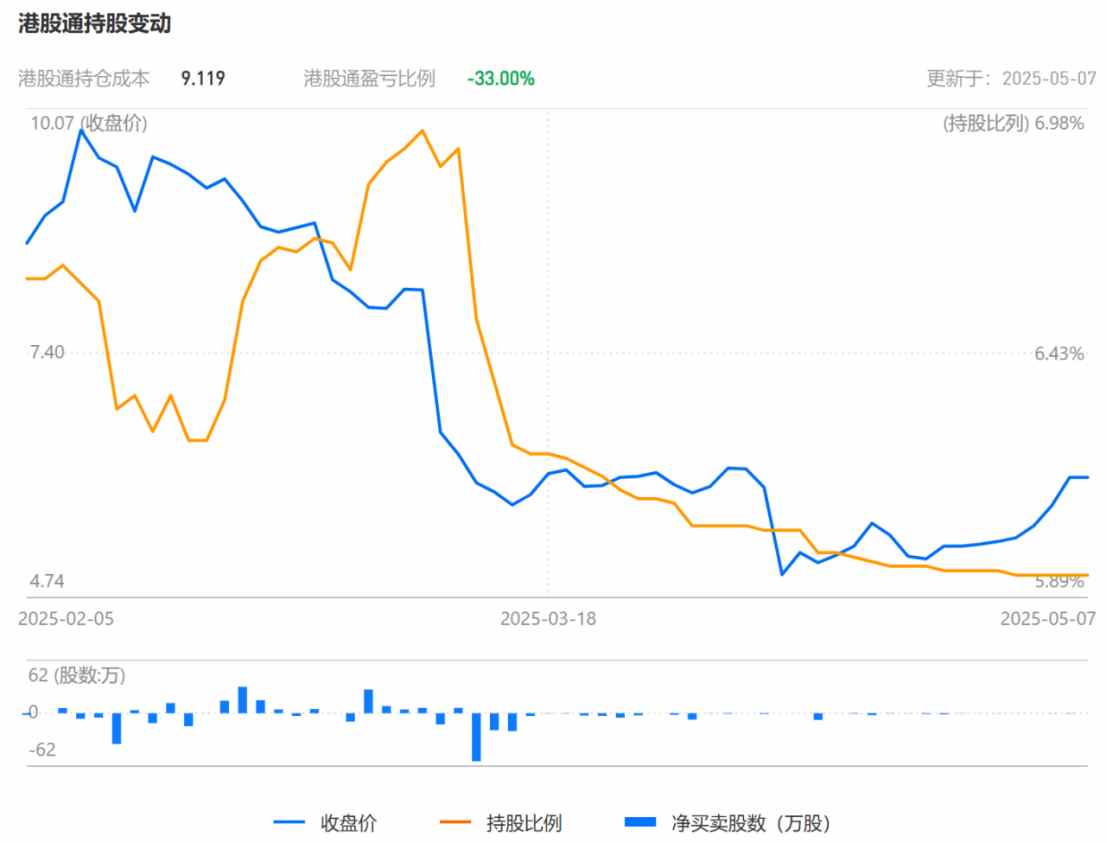Click the 9.119 holding cost value
This screenshot has height=843, width=1107.
[x=203, y=78]
